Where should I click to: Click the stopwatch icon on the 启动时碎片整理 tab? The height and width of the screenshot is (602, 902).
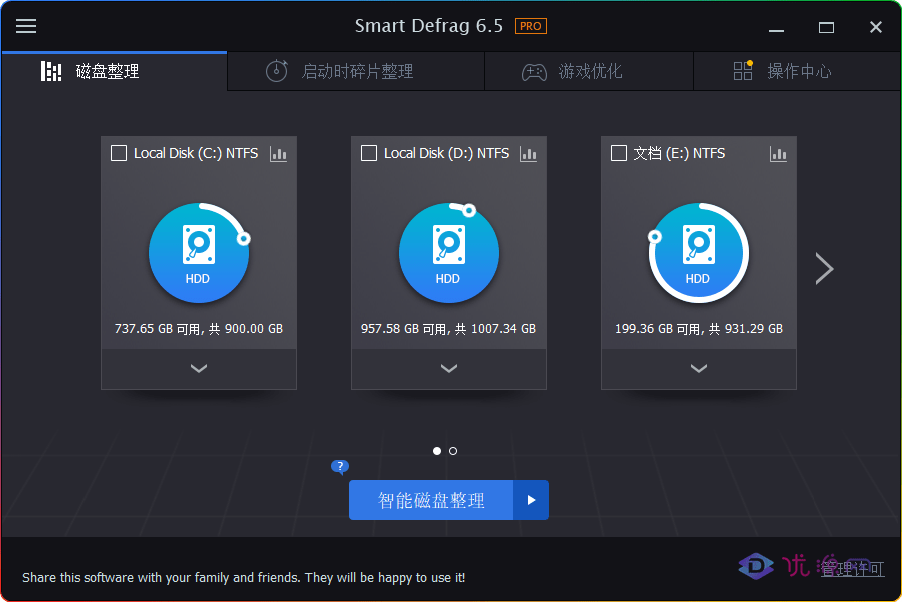pyautogui.click(x=276, y=71)
